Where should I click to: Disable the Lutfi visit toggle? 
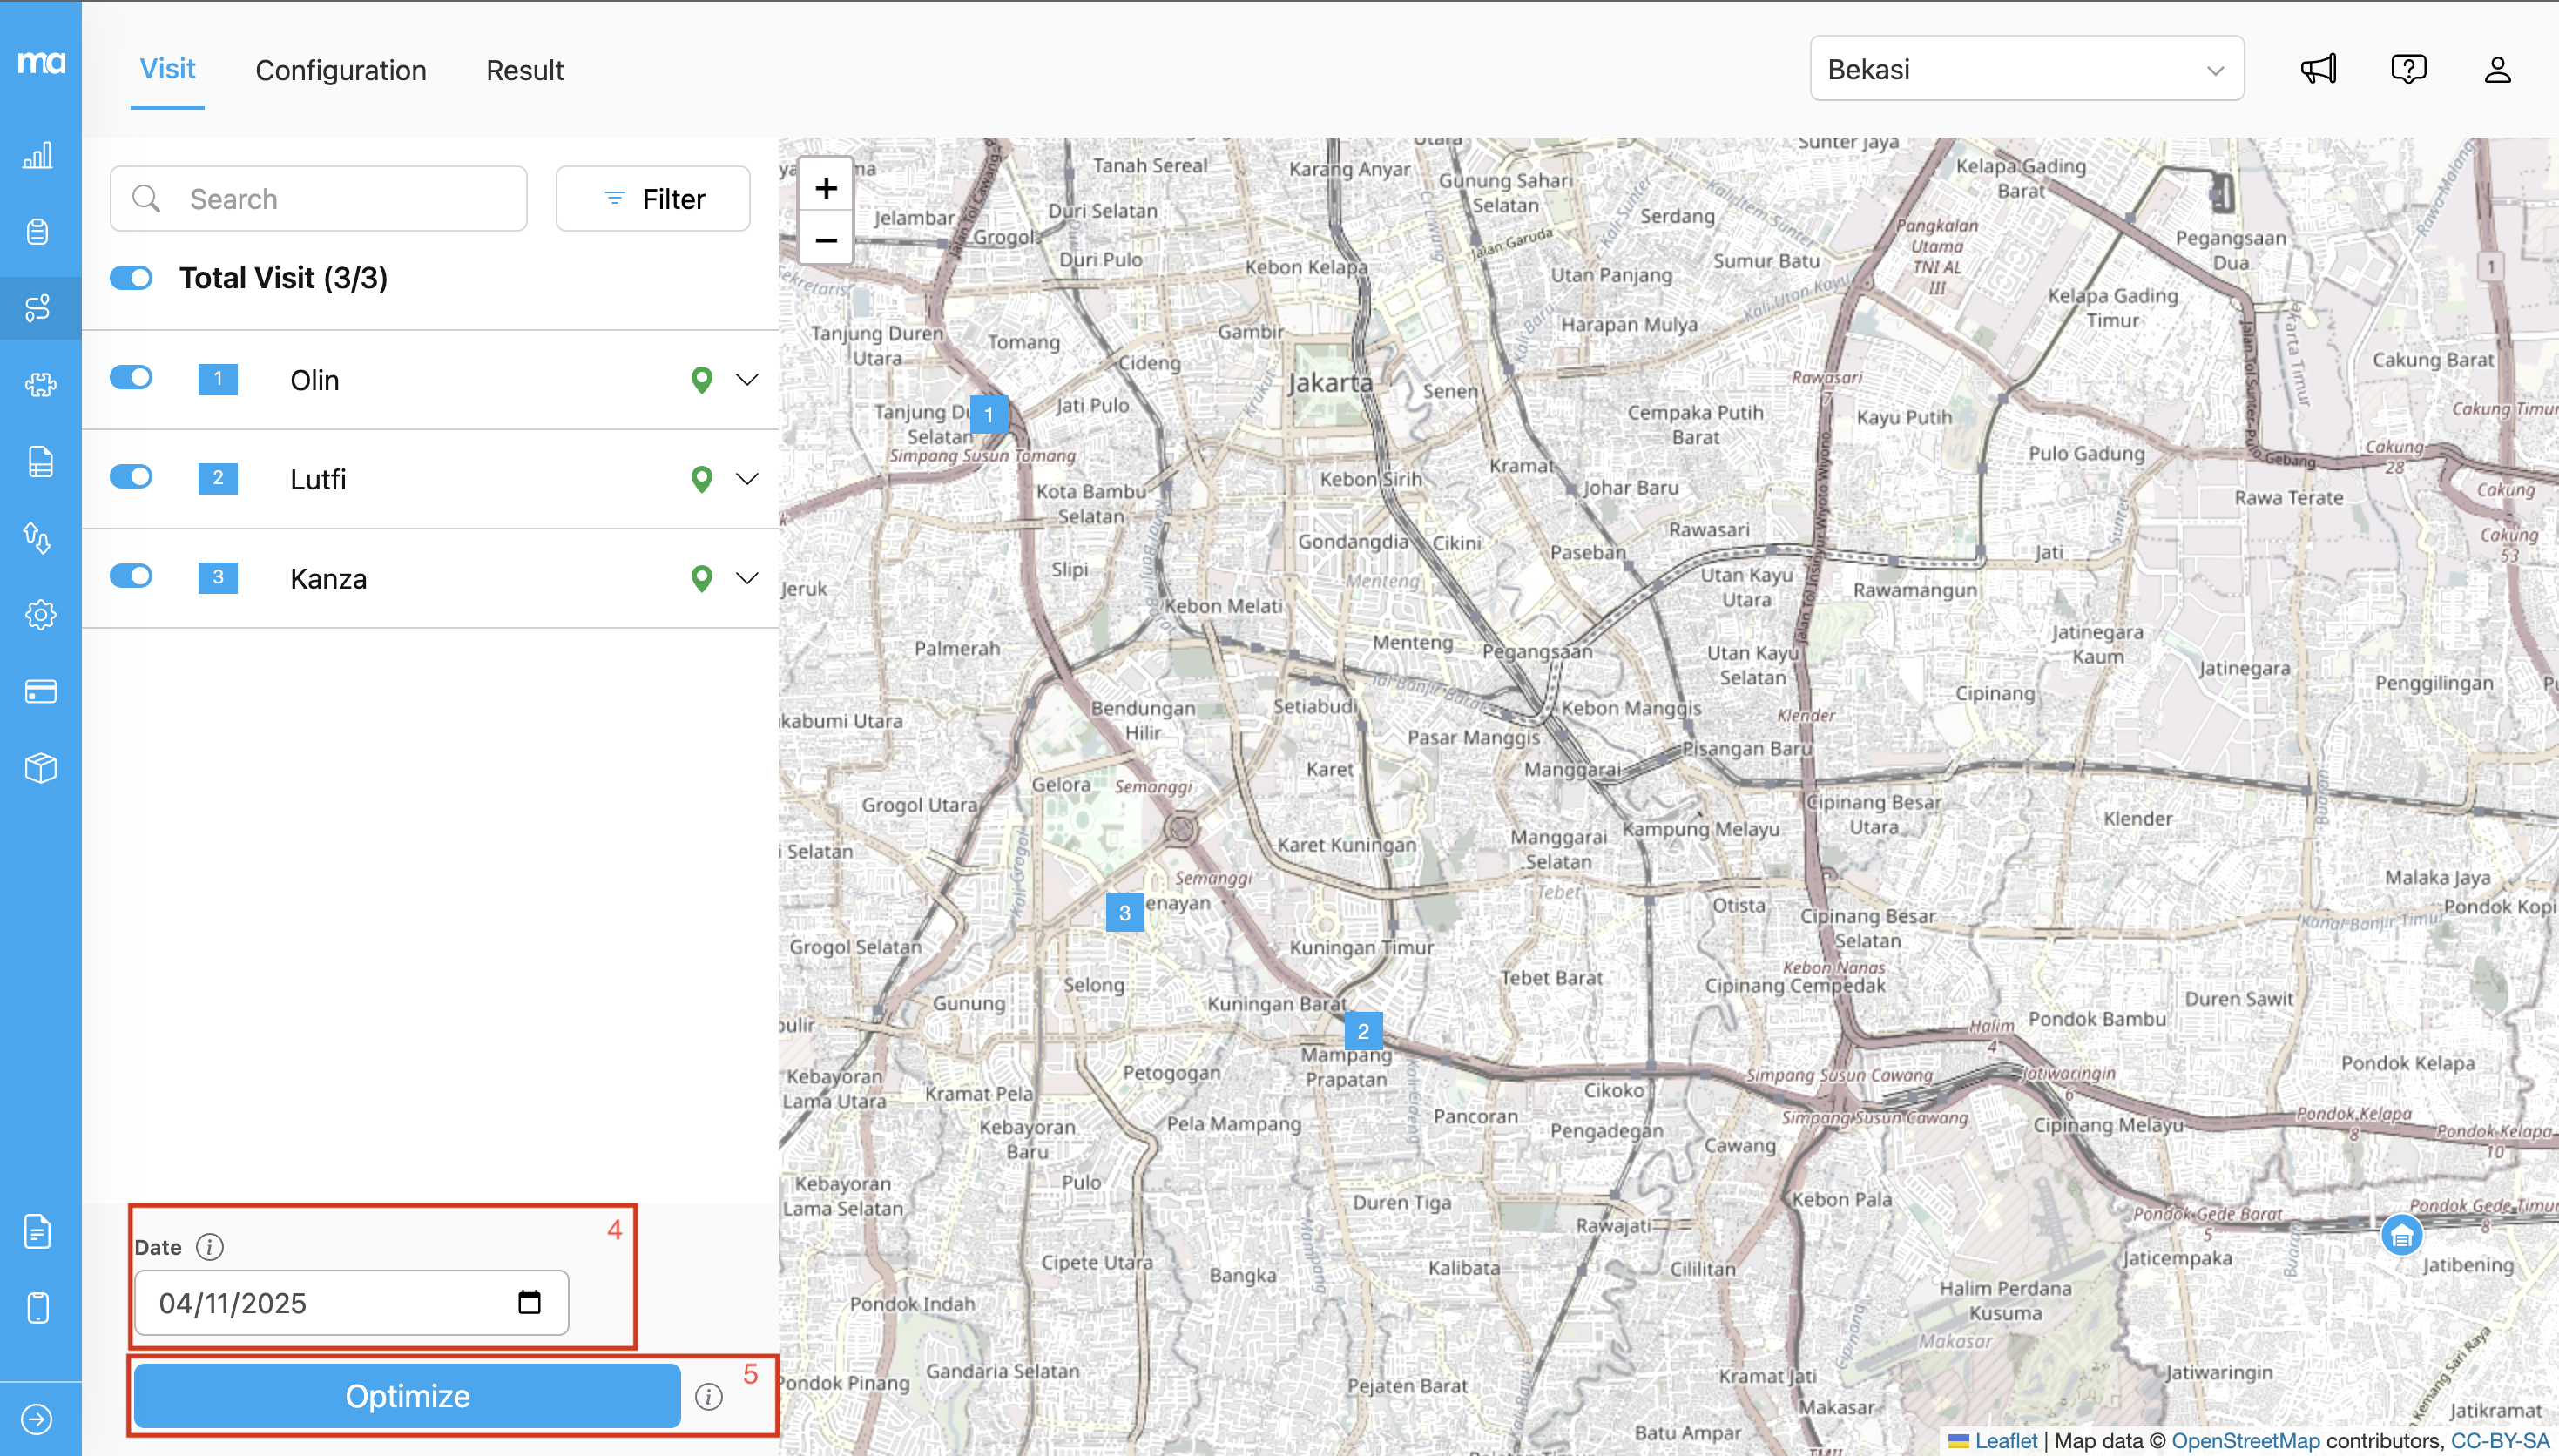[x=131, y=477]
